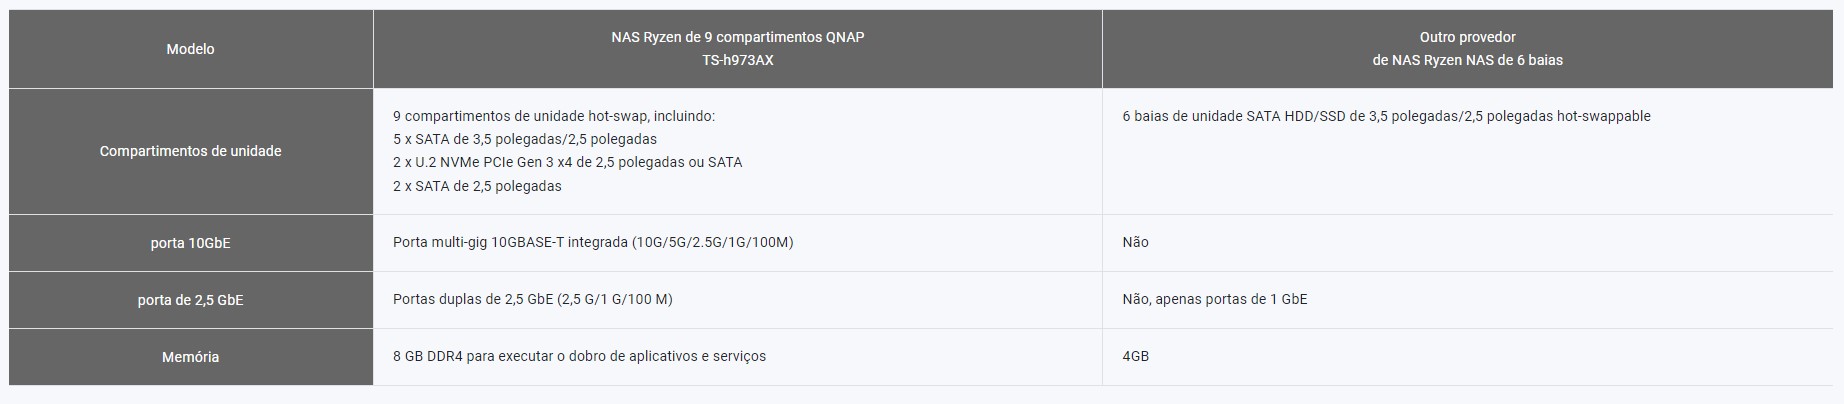Click the TS-h973AX model name text
Viewport: 1844px width, 404px height.
click(x=738, y=60)
